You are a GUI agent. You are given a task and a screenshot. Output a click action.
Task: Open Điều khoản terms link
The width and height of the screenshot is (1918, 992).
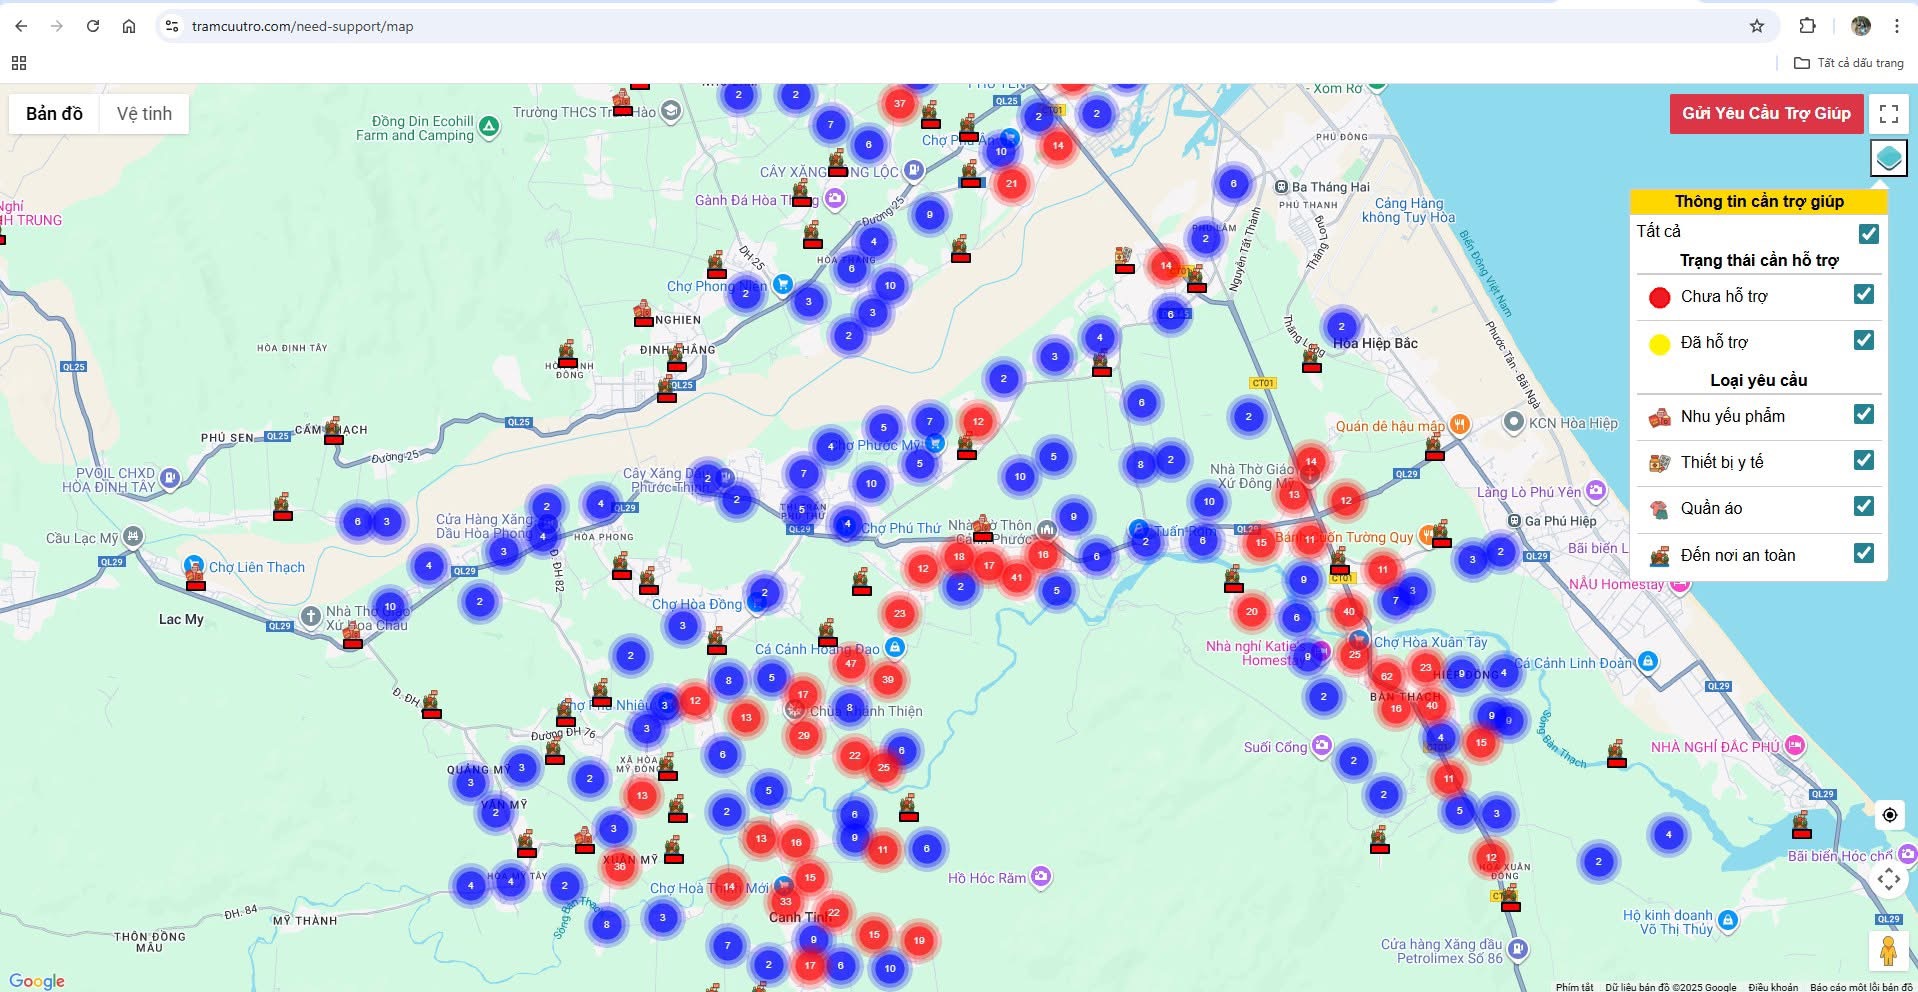click(1773, 987)
